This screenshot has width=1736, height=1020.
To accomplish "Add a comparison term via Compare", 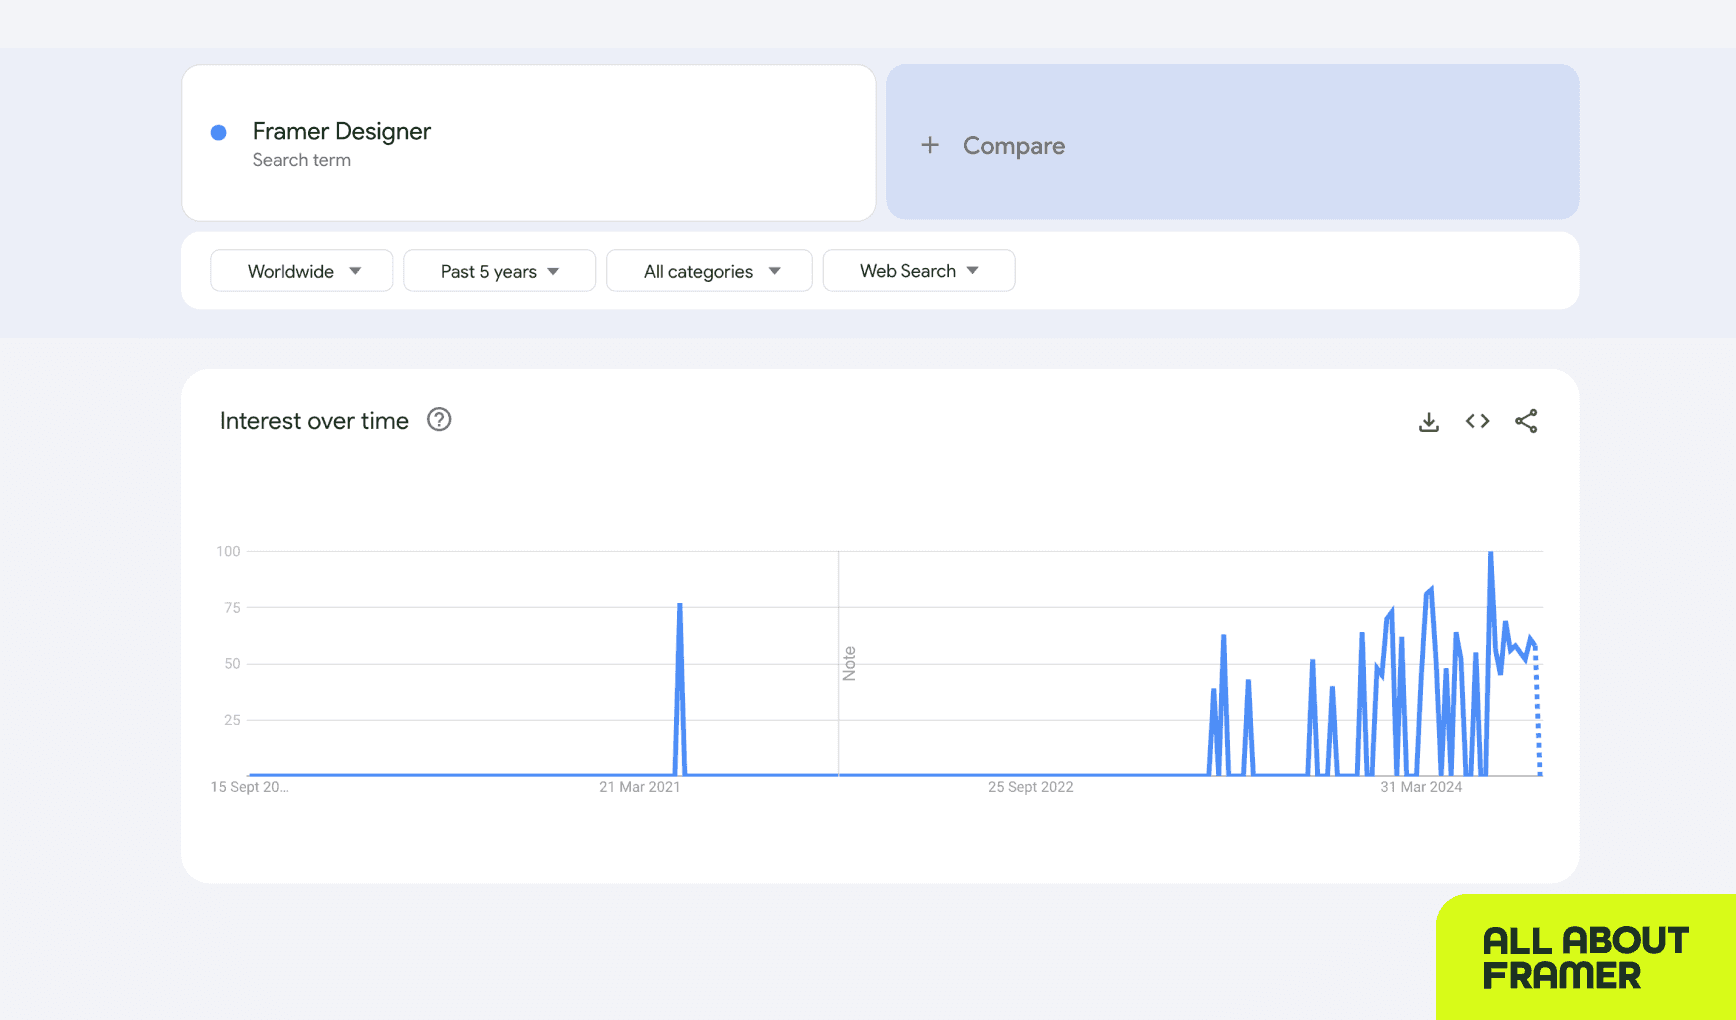I will pyautogui.click(x=1232, y=142).
